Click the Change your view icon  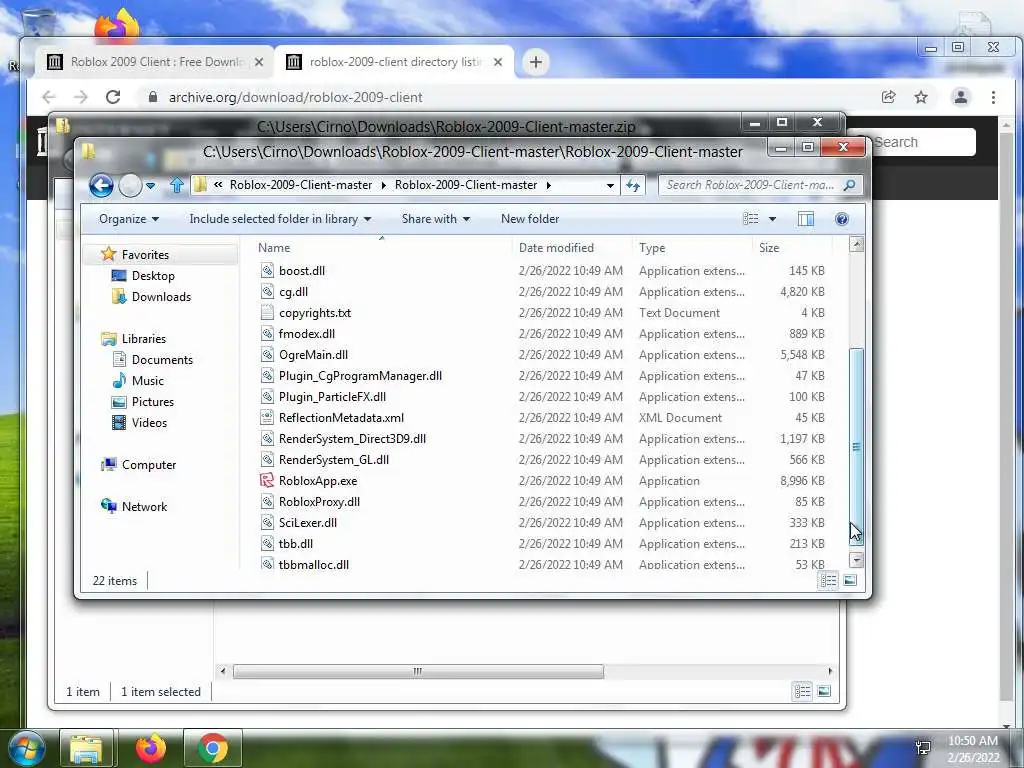point(751,219)
